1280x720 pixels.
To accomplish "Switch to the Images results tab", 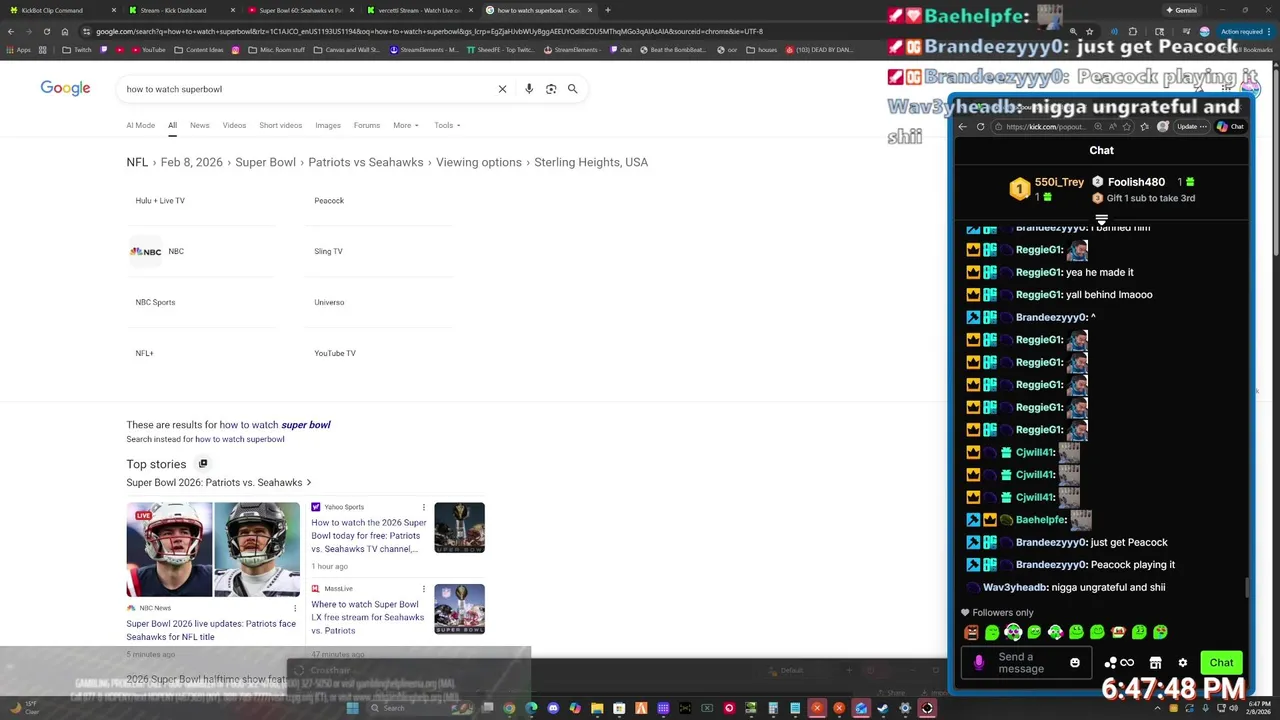I will (x=328, y=125).
